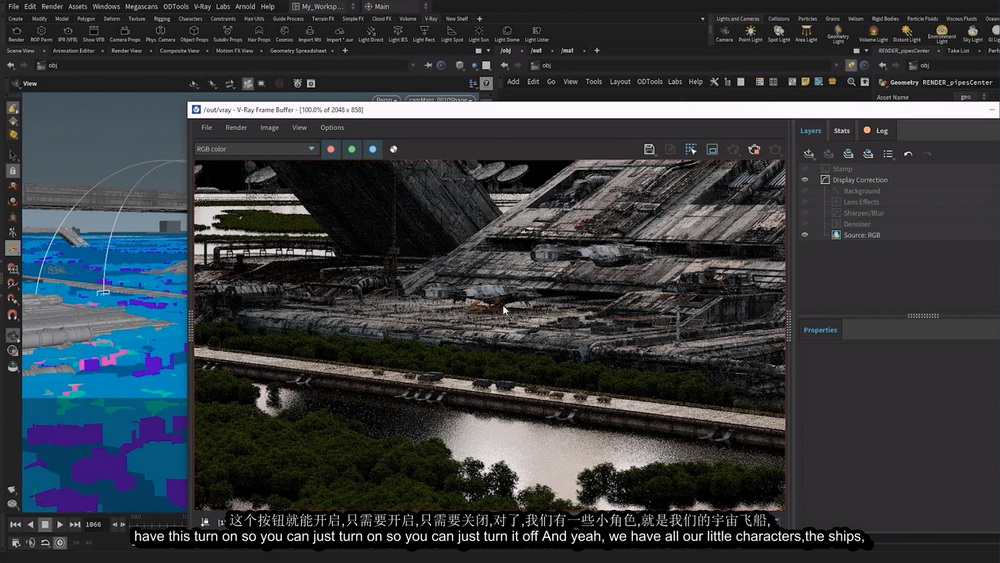Click the network editor wrench tools icon
1000x563 pixels.
(714, 82)
